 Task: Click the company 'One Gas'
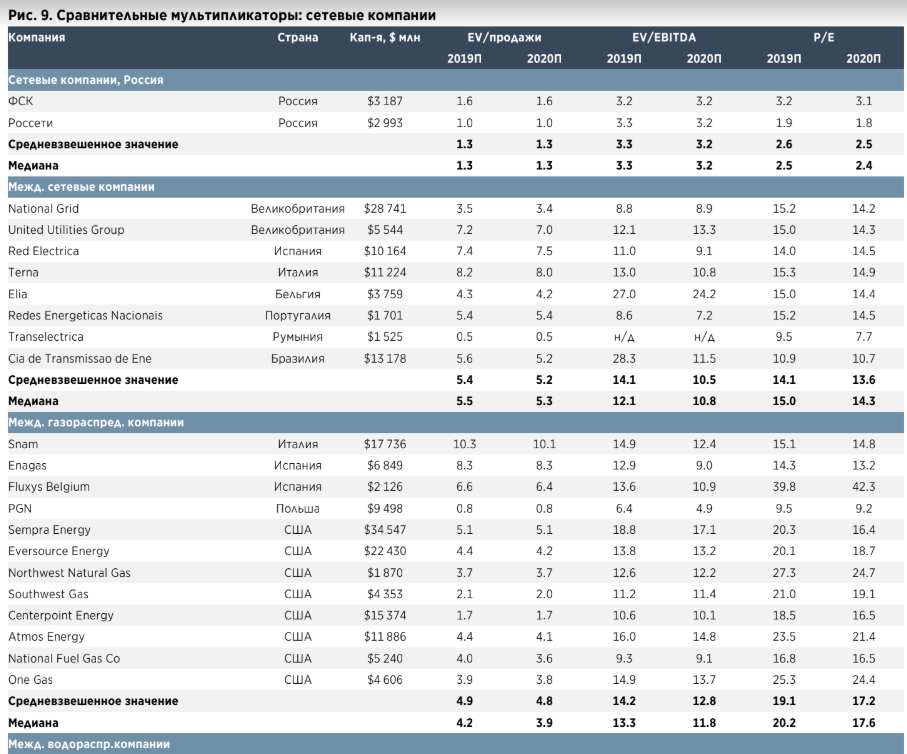point(30,680)
